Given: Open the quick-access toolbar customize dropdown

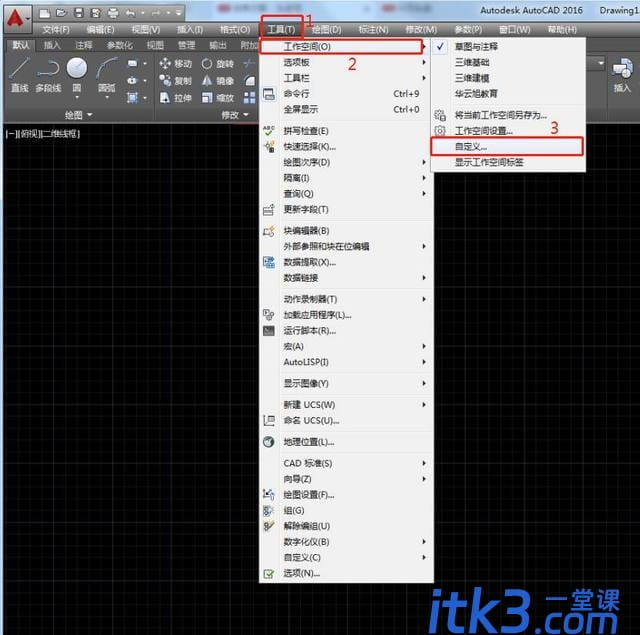Looking at the screenshot, I should click(178, 13).
